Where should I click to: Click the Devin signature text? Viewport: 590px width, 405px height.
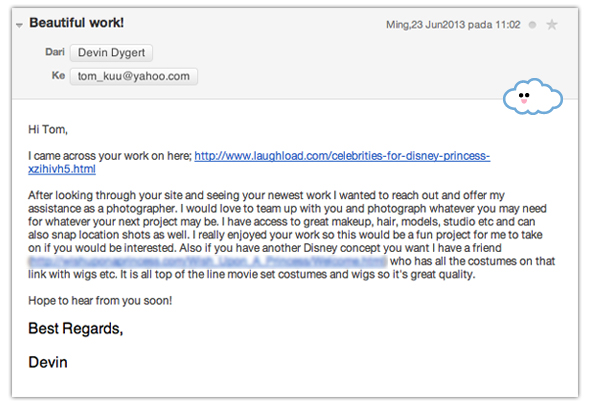click(x=48, y=362)
